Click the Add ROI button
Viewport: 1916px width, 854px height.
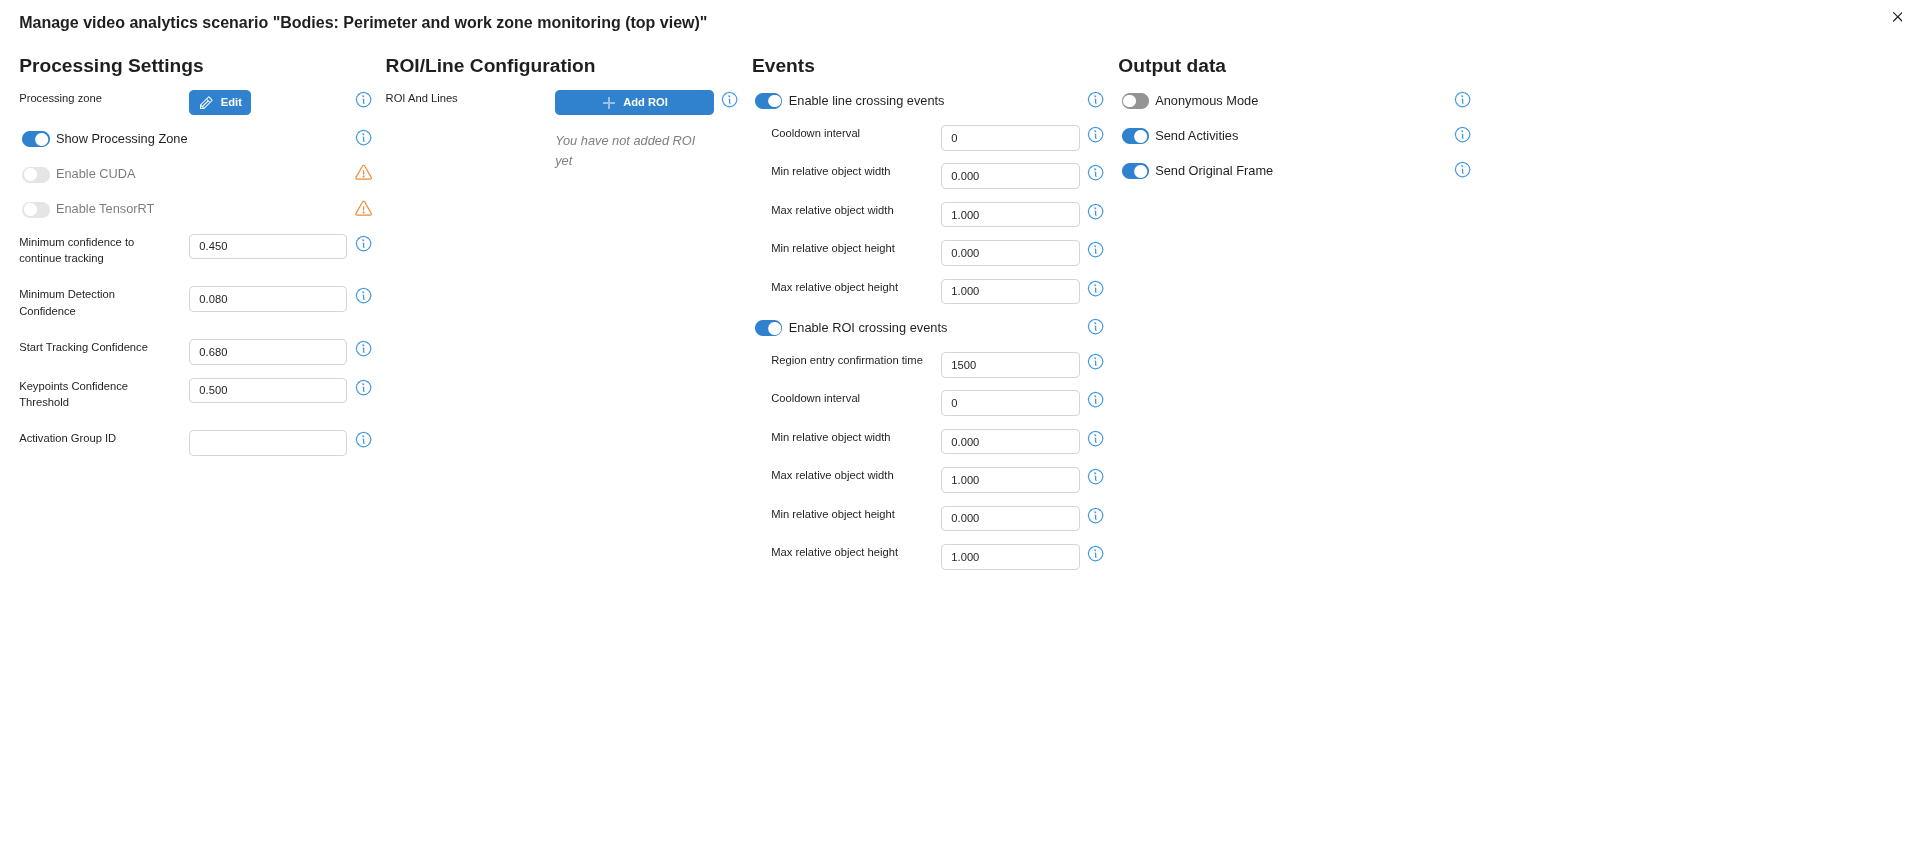[x=634, y=103]
